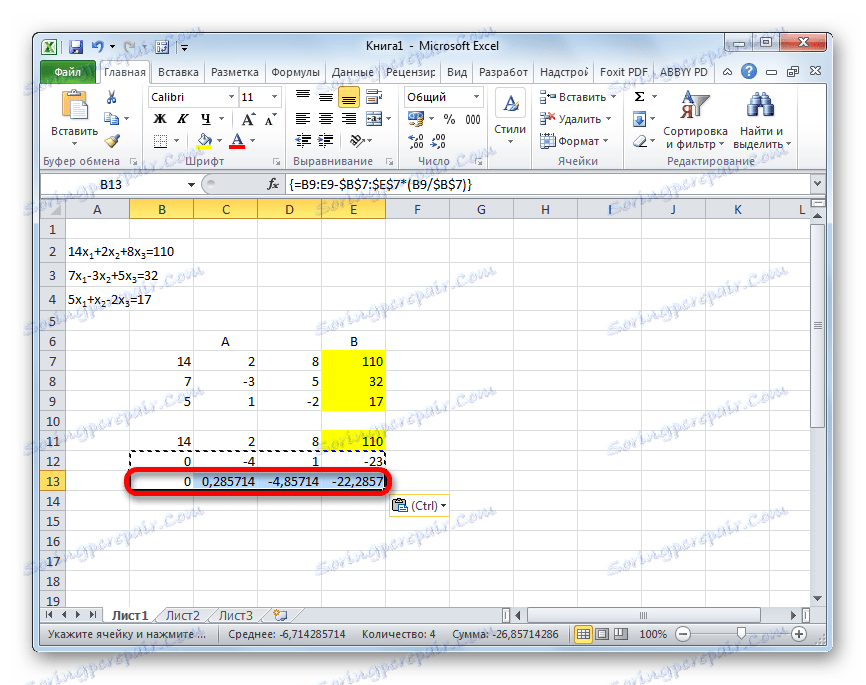Decrease font size with the small A icon
Image resolution: width=866 pixels, height=685 pixels.
point(271,119)
